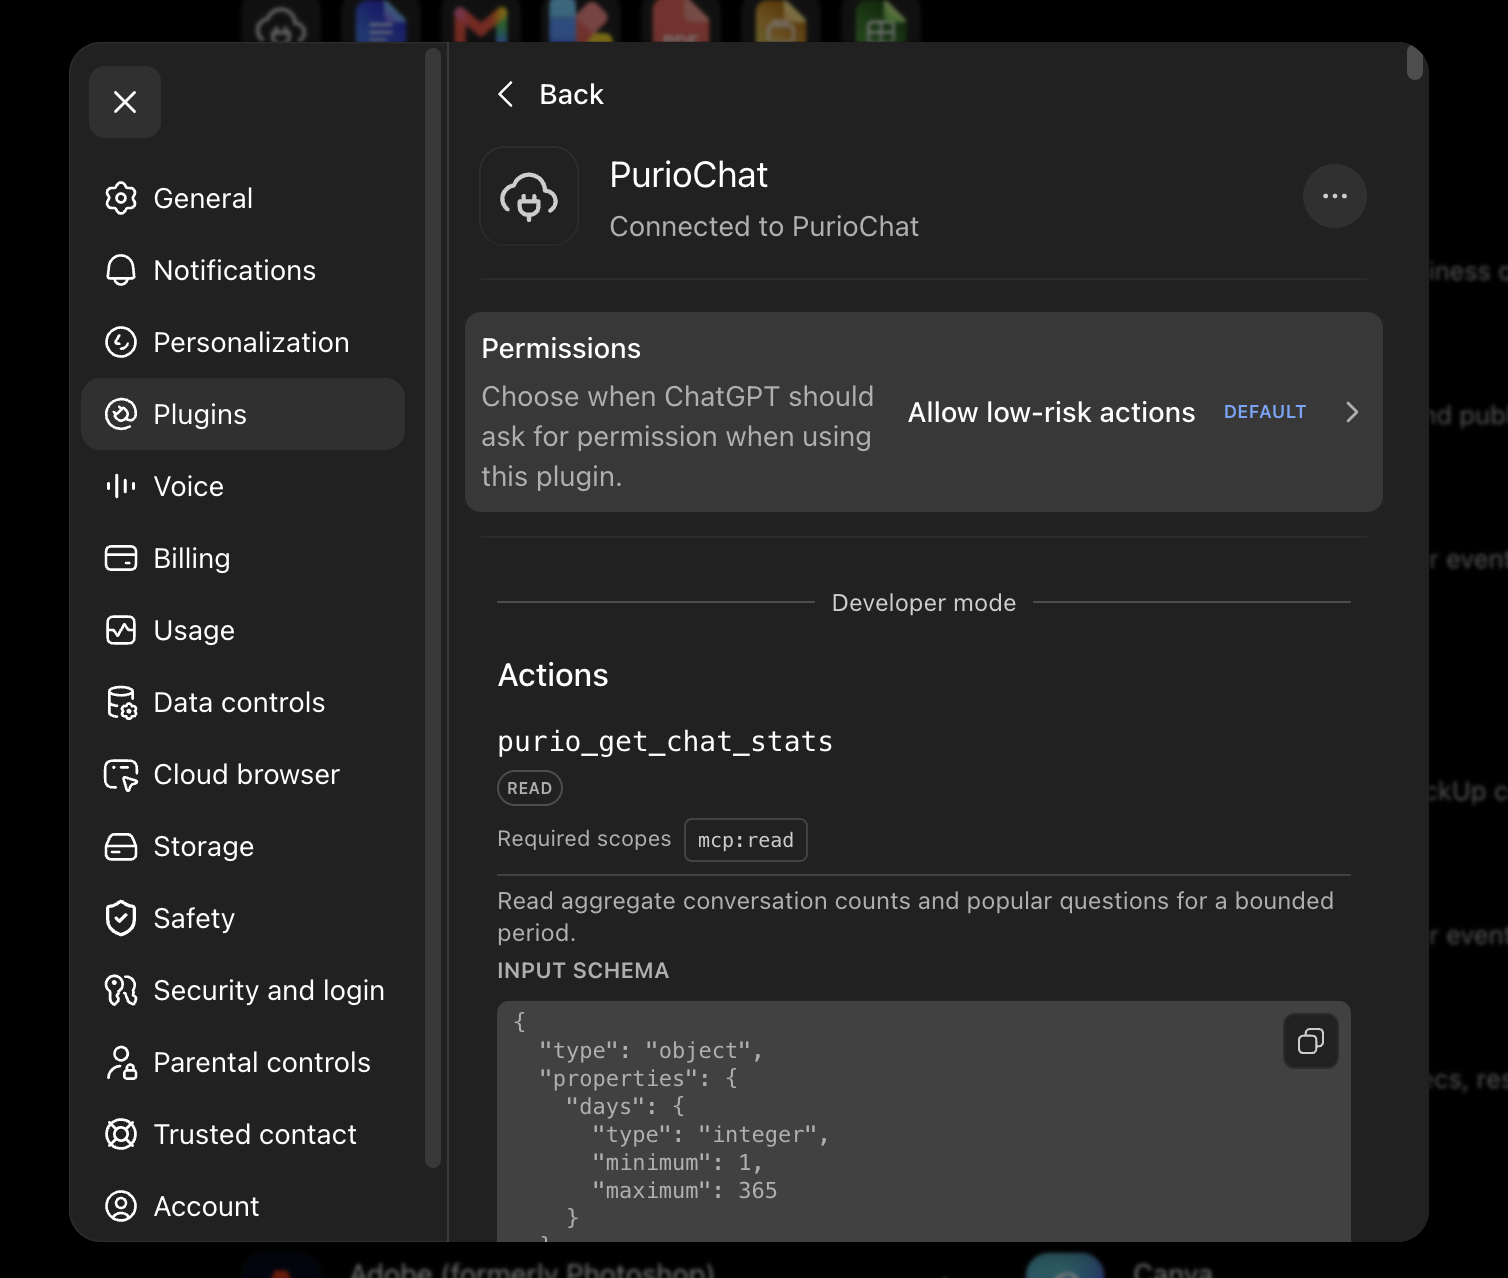Expand the Allow low-risk actions permission chevron
The width and height of the screenshot is (1508, 1278).
pyautogui.click(x=1352, y=412)
